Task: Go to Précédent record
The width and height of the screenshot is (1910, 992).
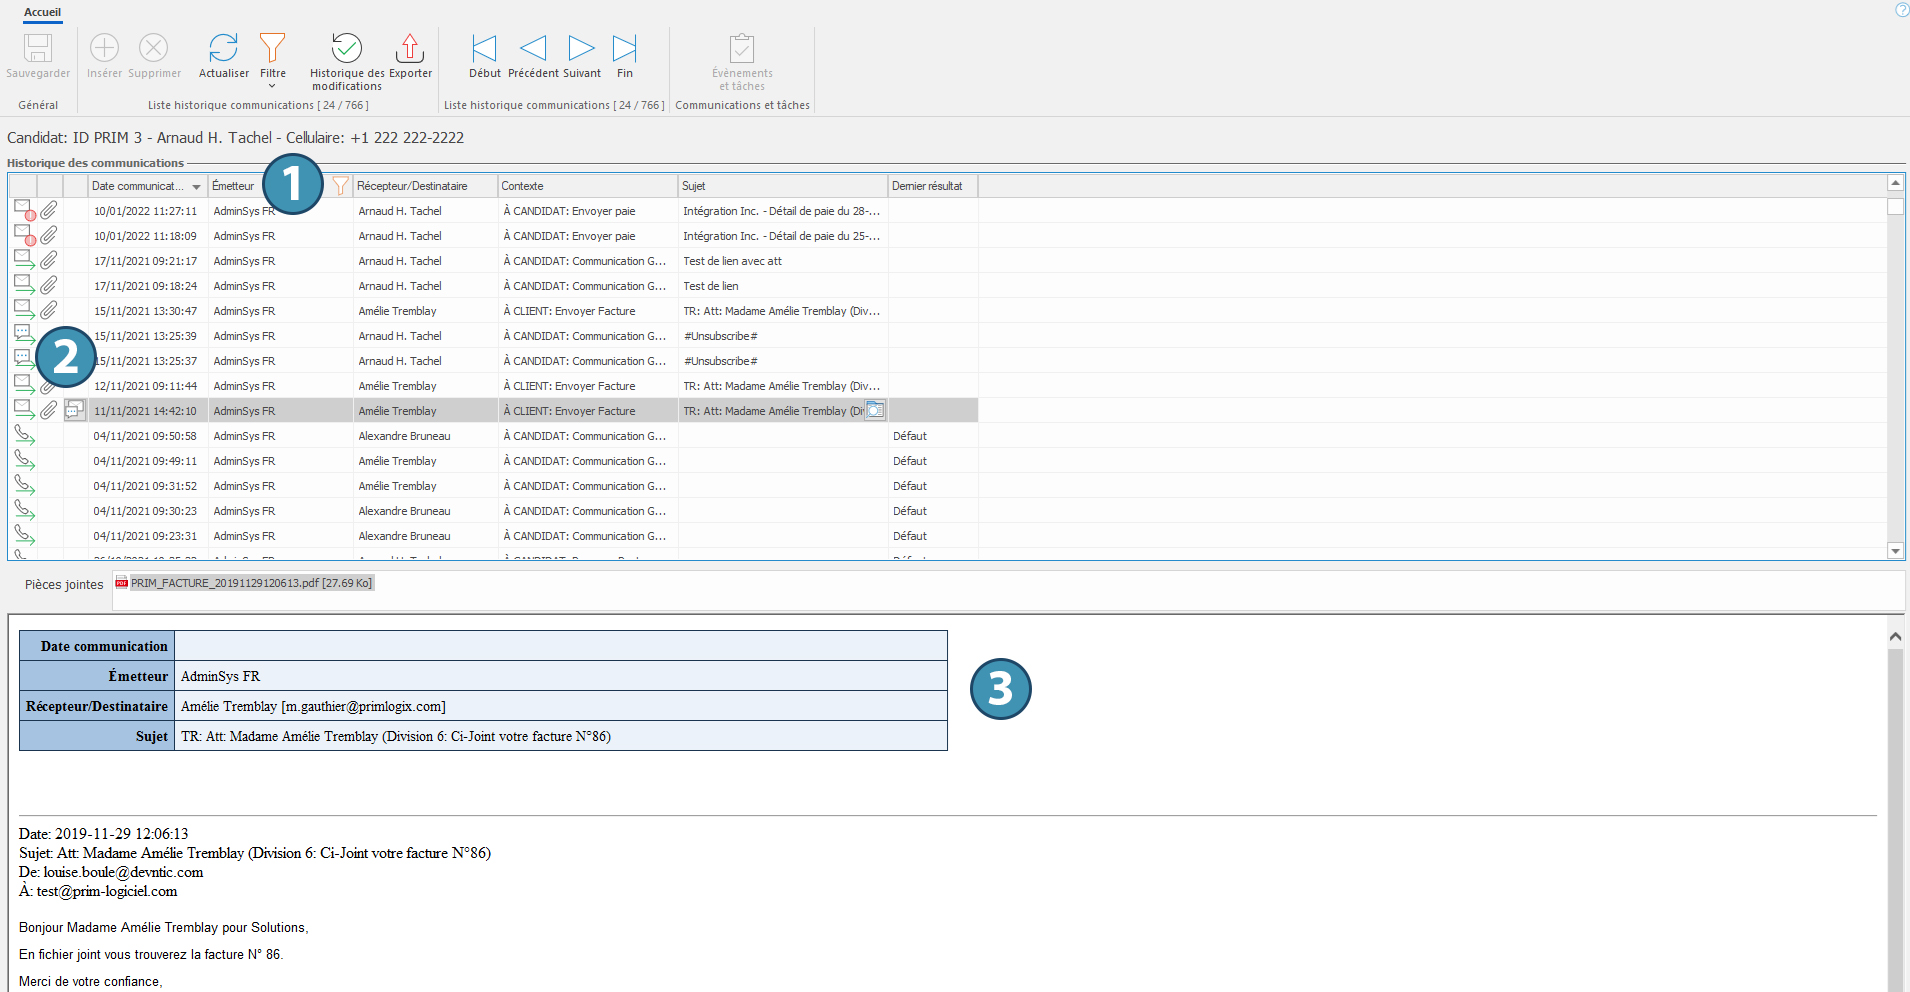Action: click(533, 48)
